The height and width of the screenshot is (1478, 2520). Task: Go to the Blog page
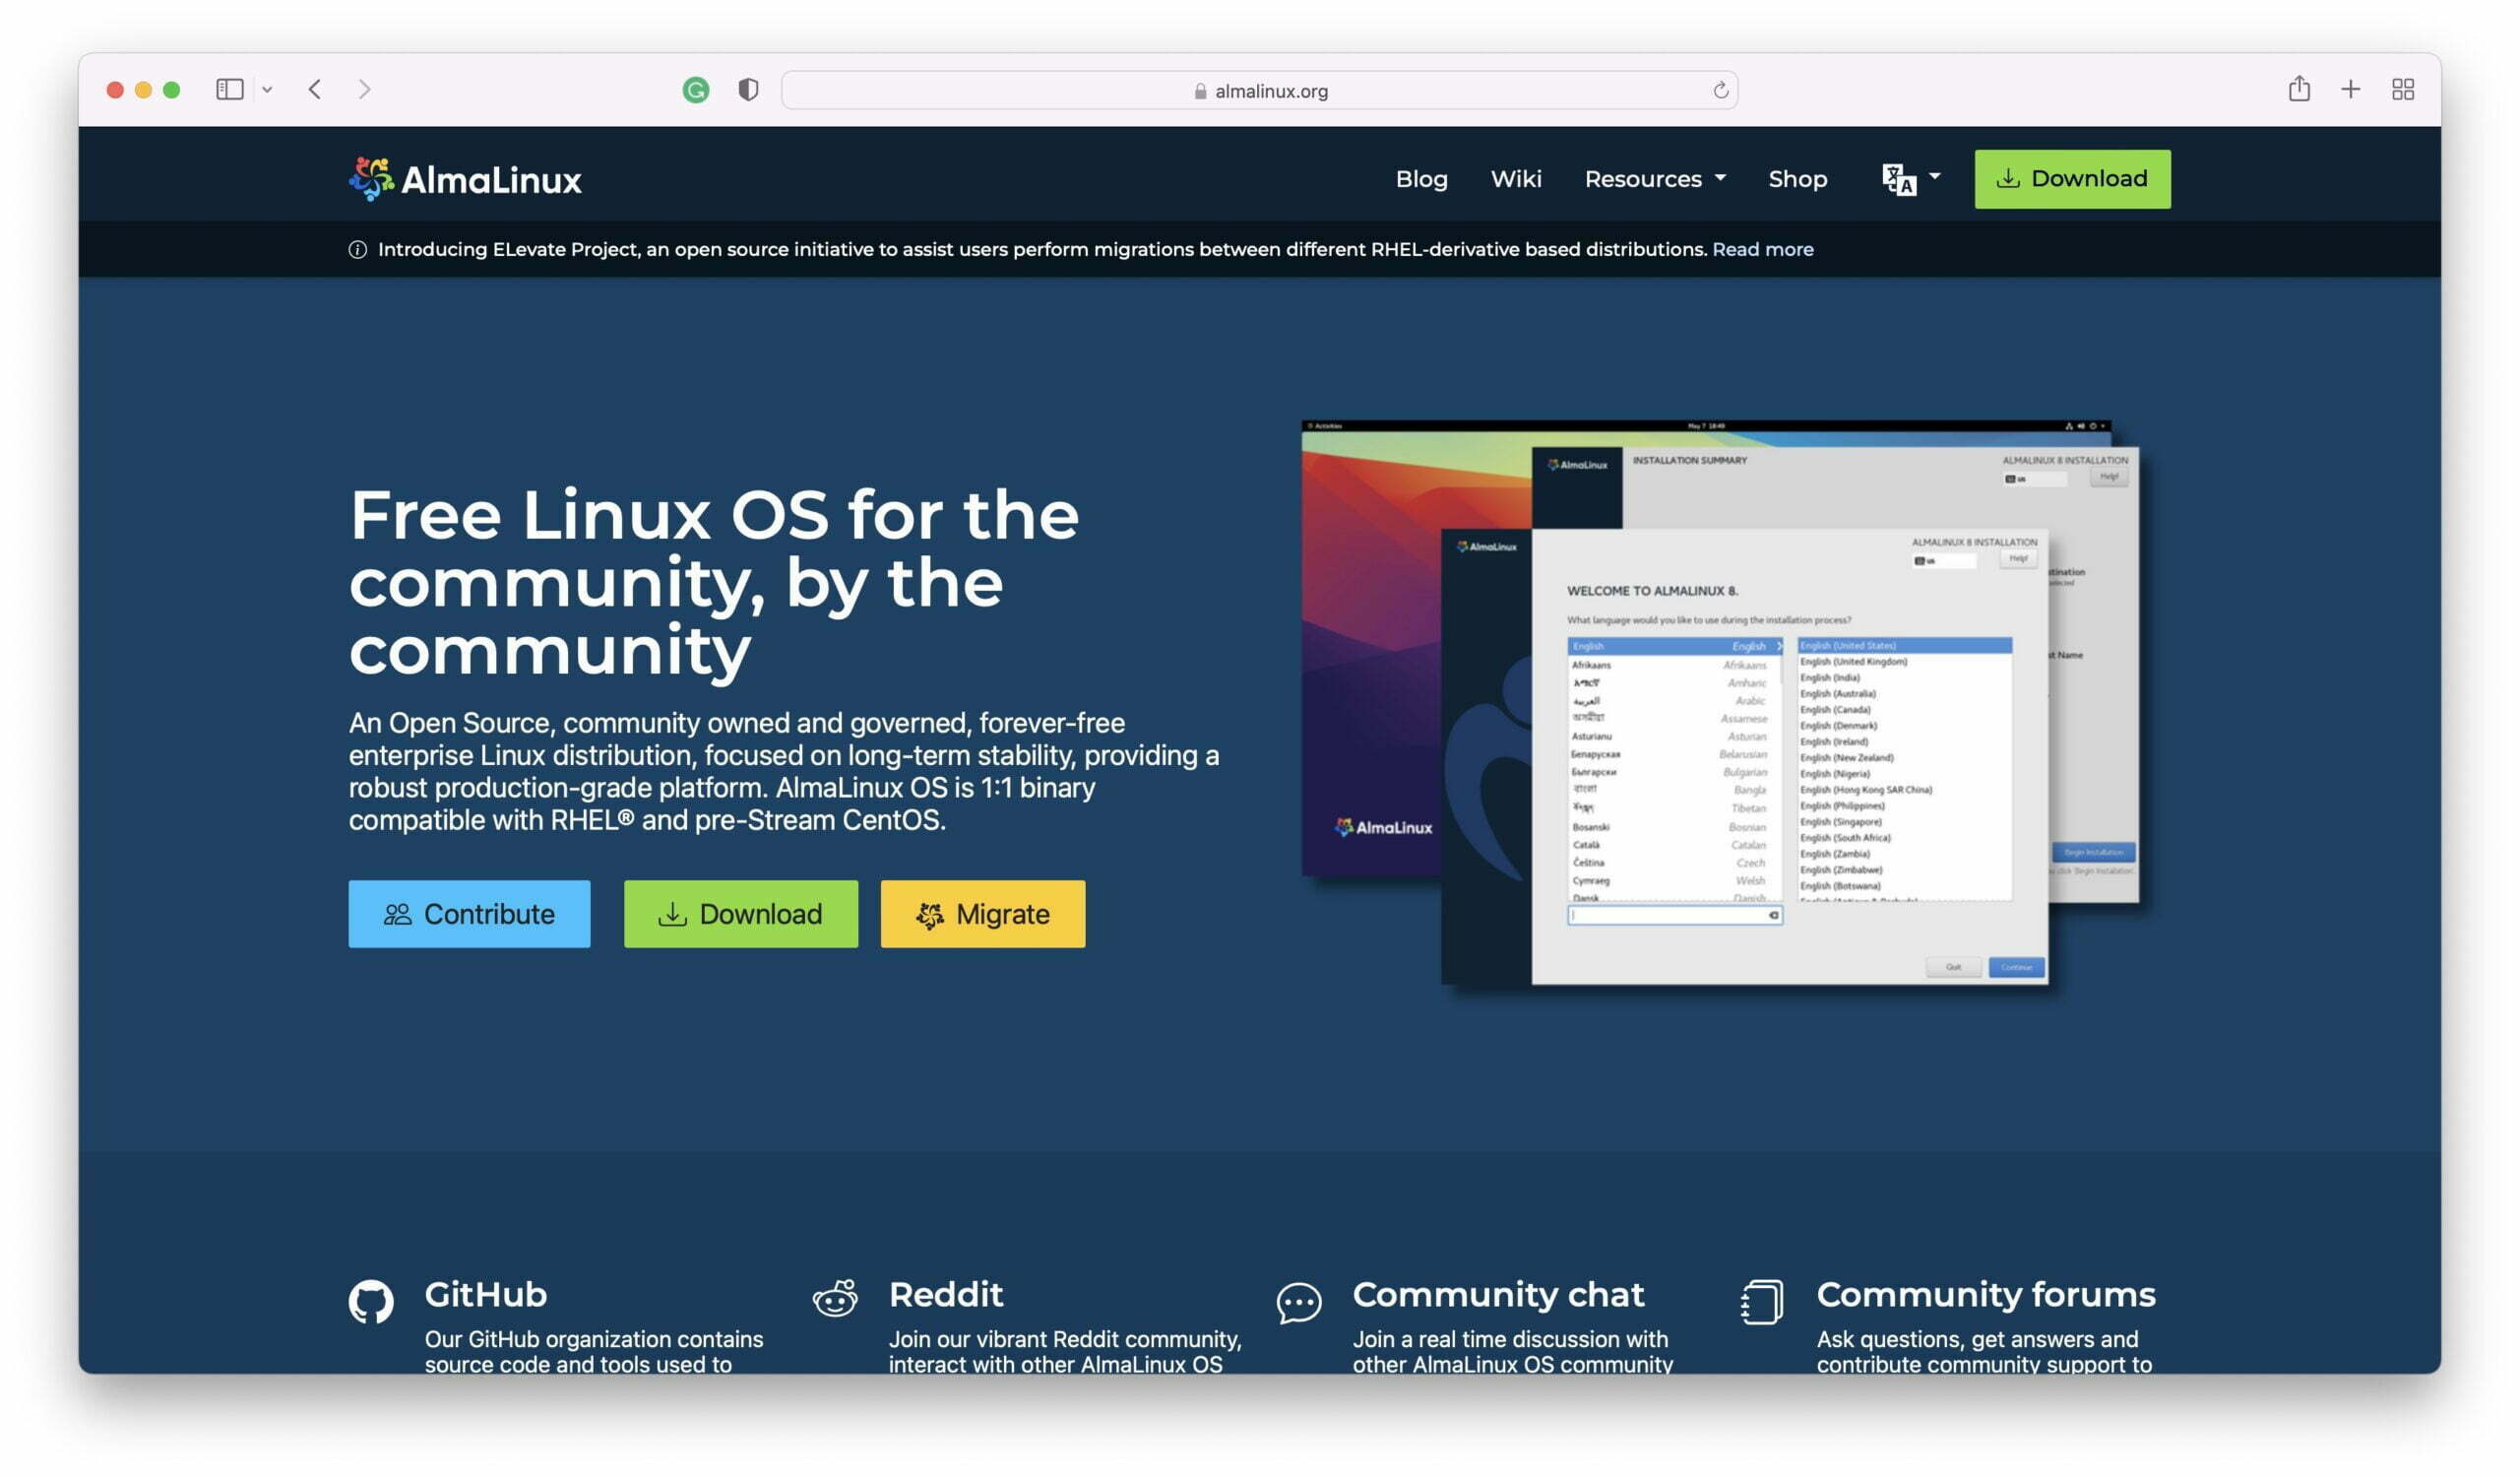point(1421,179)
